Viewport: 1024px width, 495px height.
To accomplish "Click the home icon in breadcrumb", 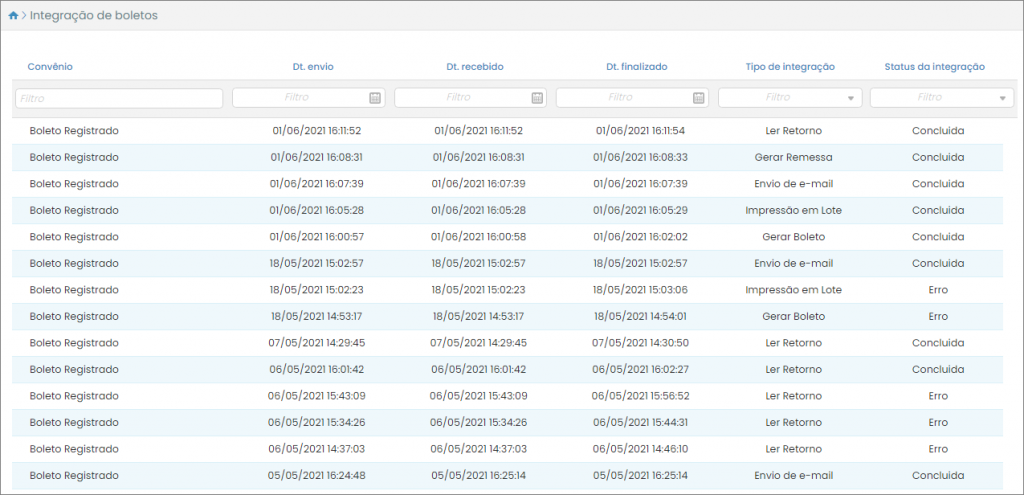I will point(13,16).
